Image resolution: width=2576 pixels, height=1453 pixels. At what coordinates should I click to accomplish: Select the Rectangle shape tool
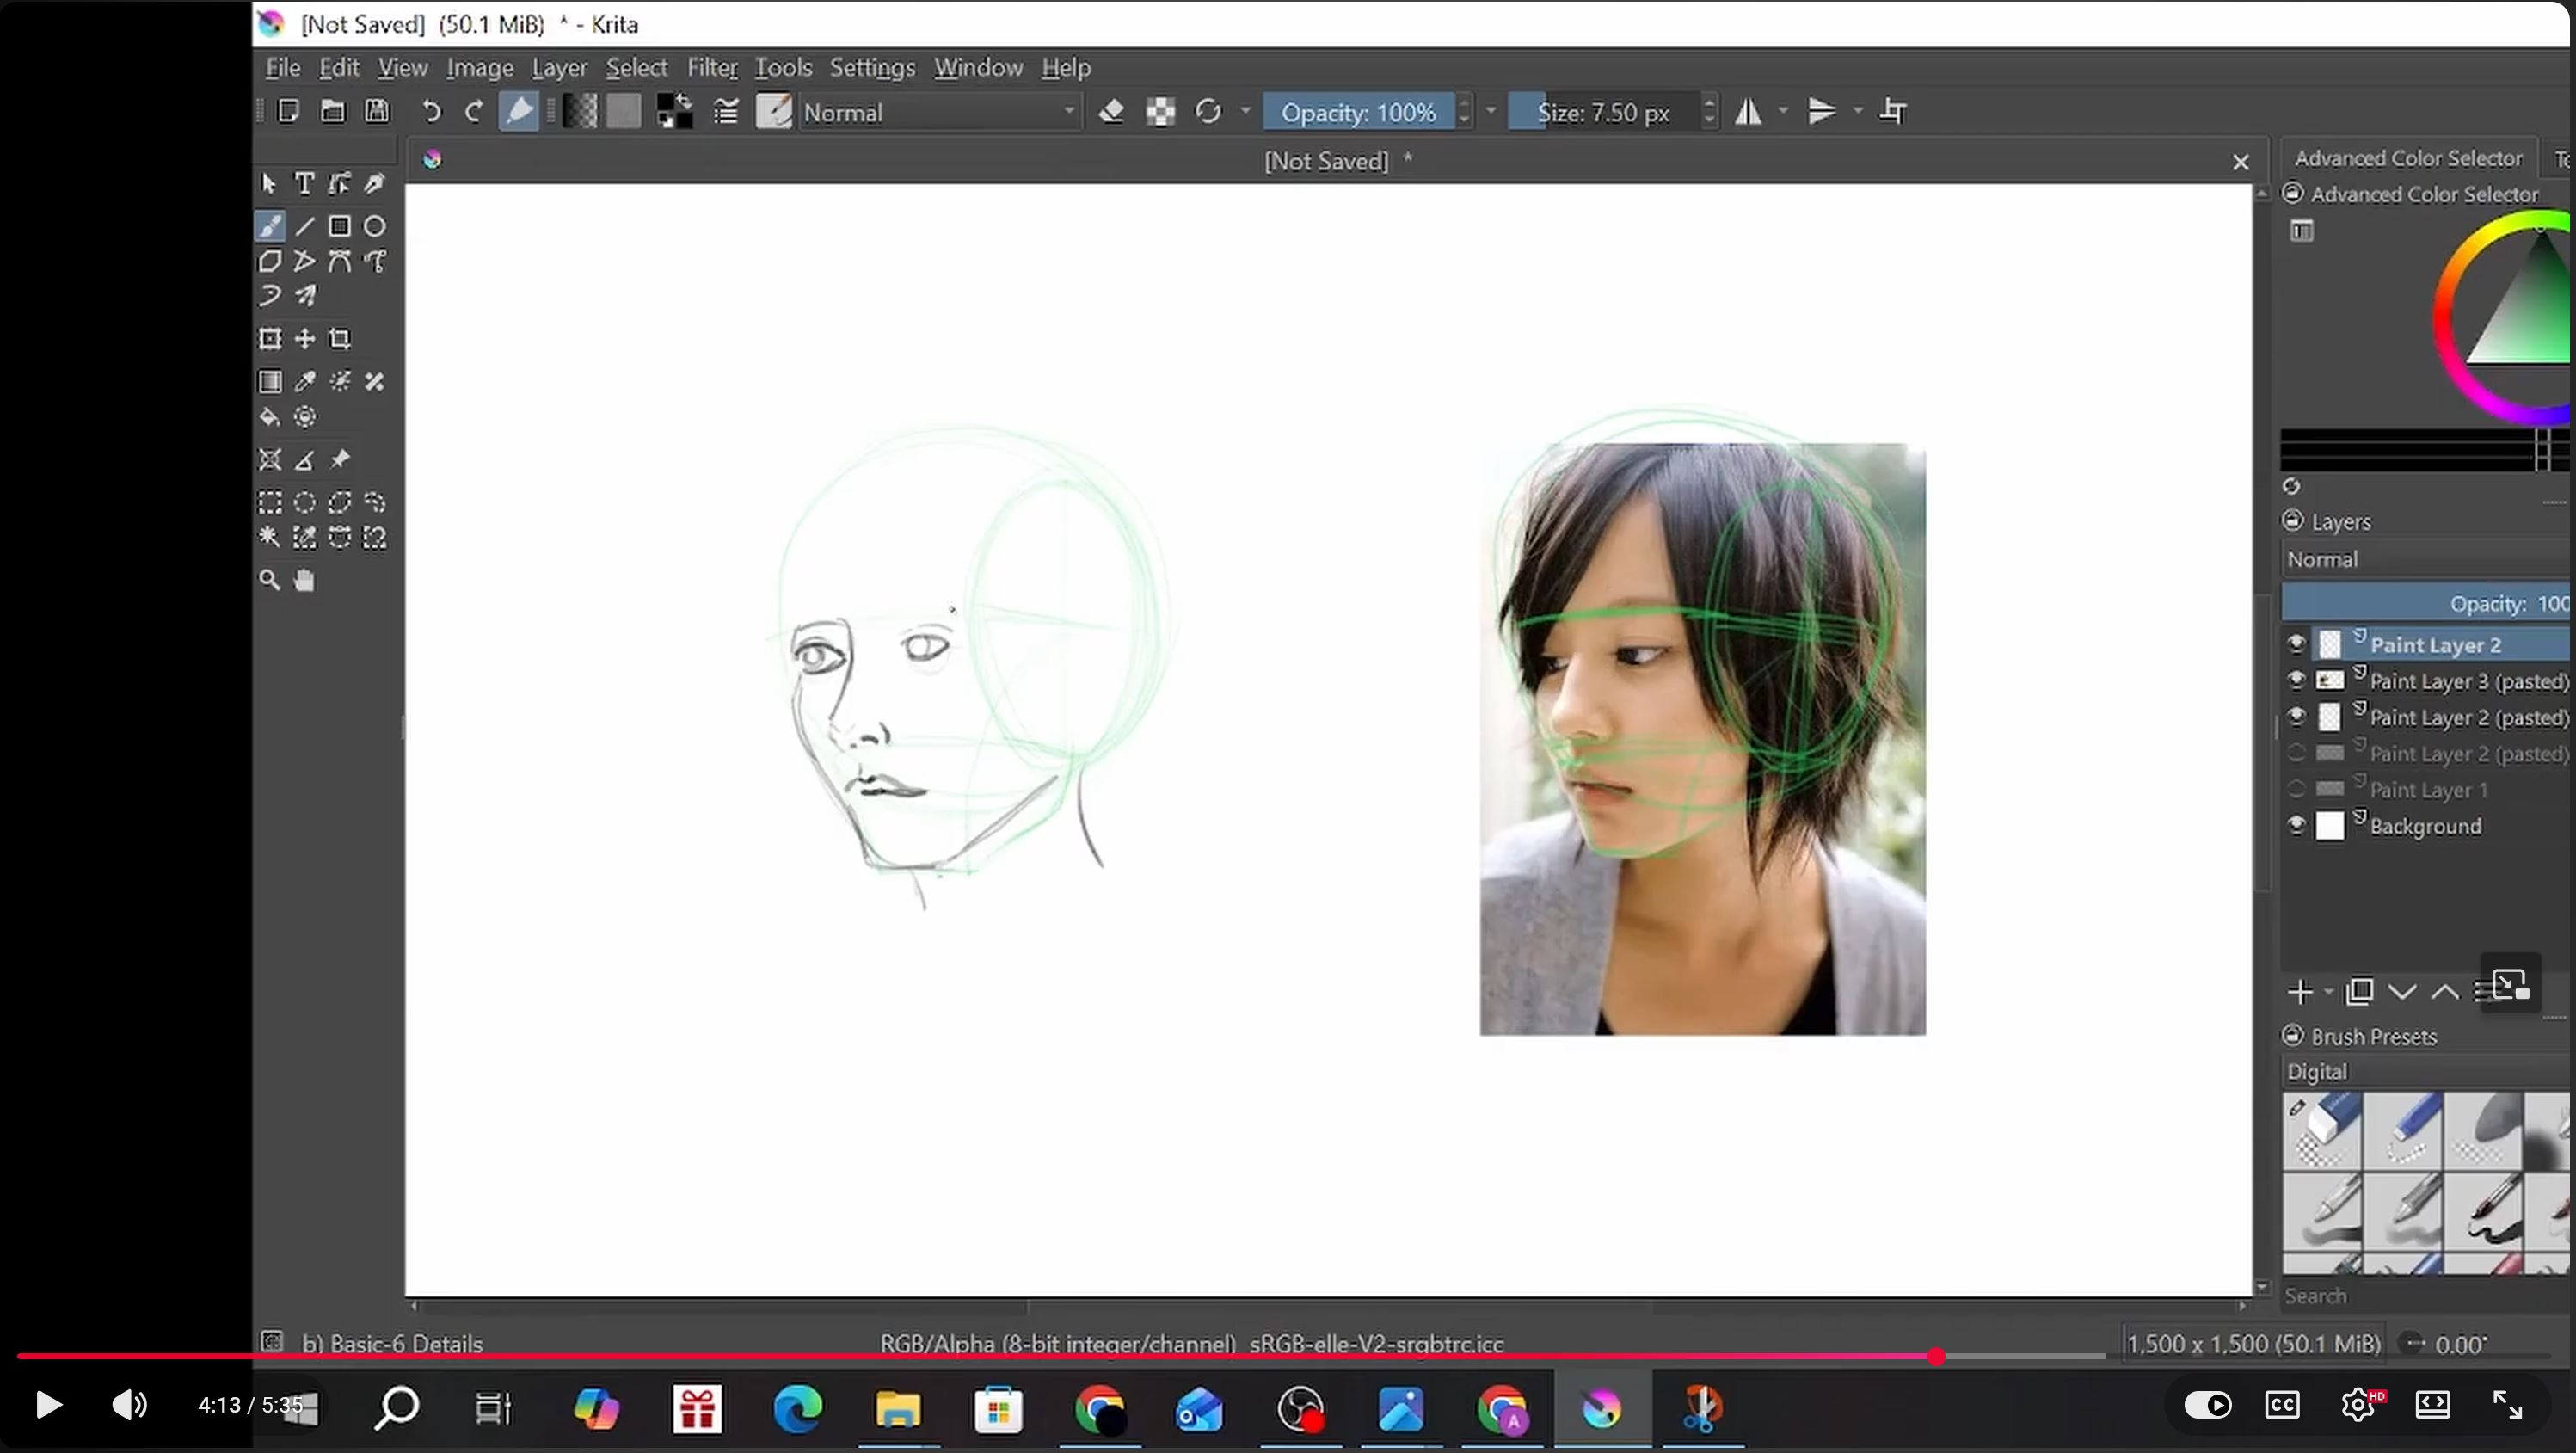(x=340, y=226)
